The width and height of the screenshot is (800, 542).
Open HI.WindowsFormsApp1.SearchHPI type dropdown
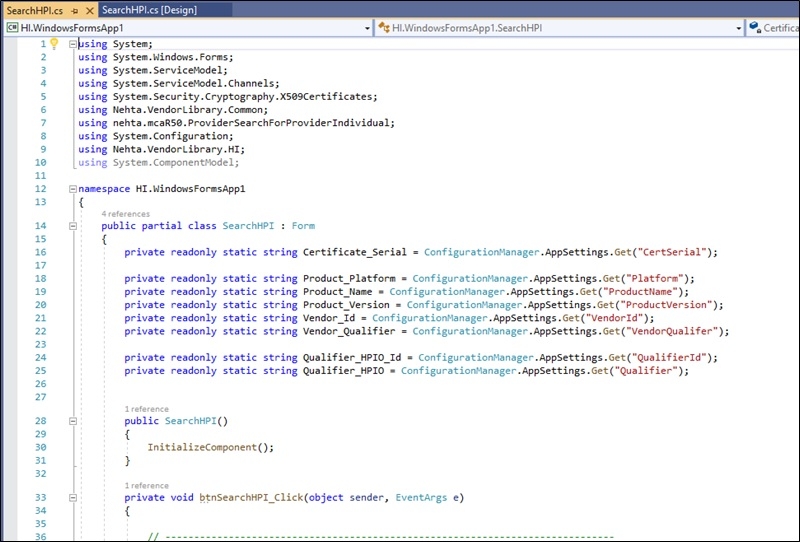(739, 29)
